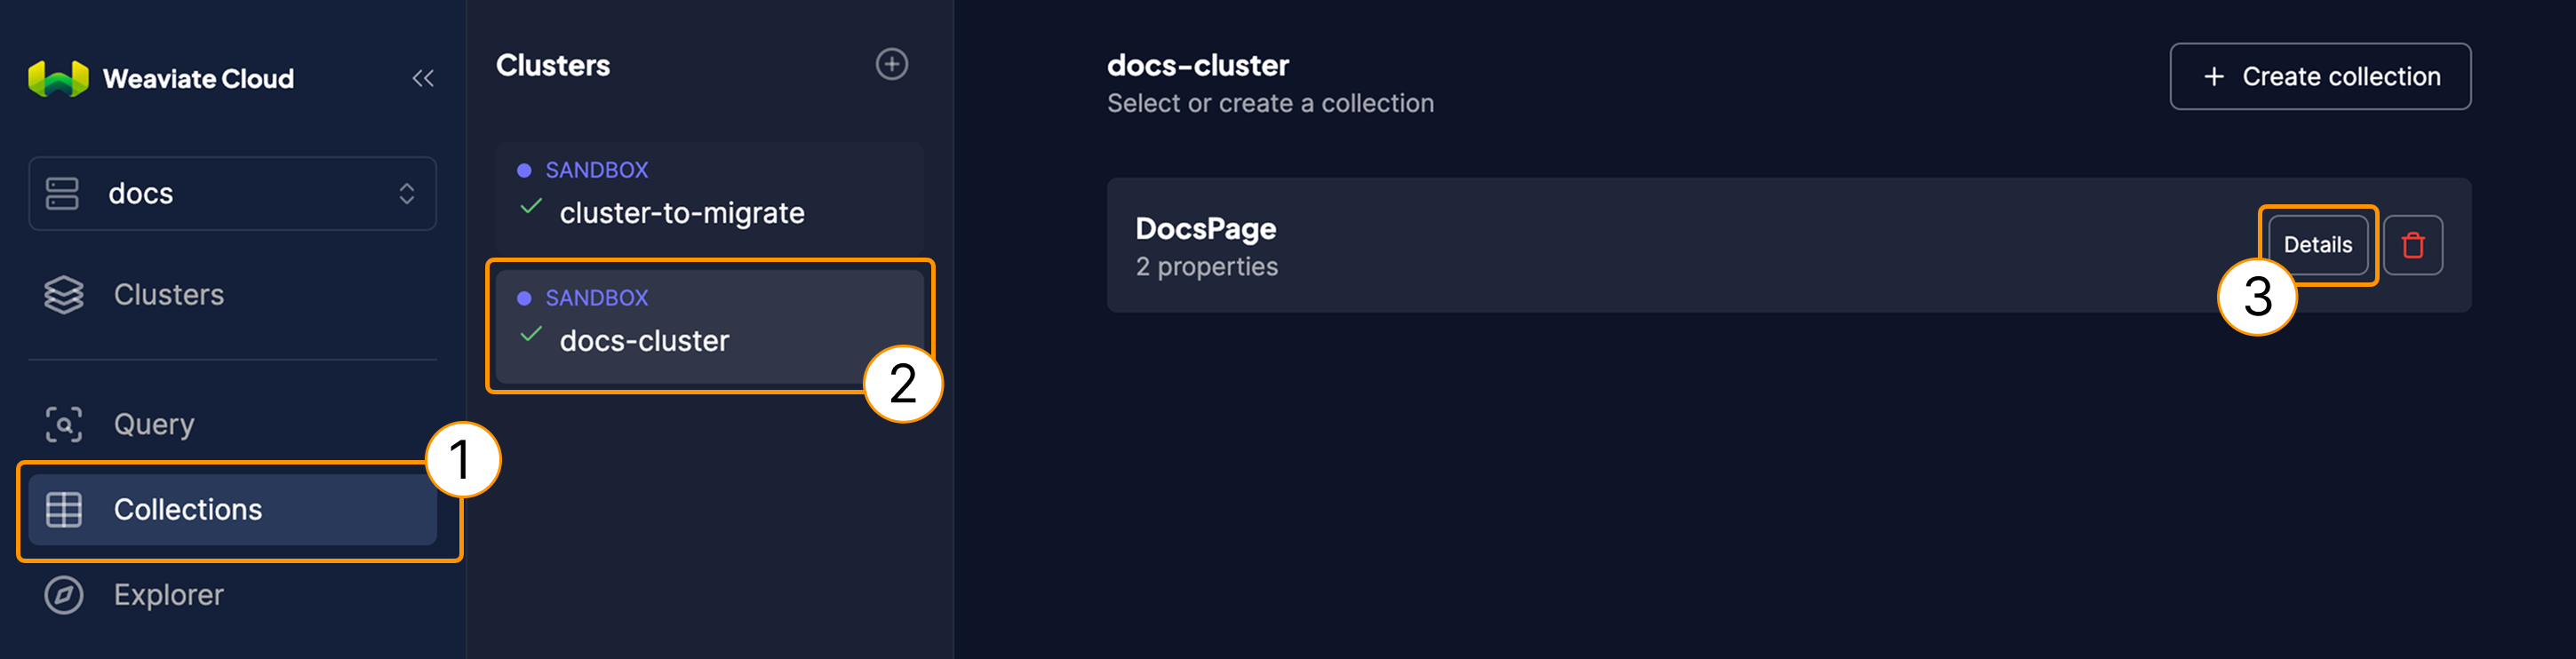Click the Query magnifier icon

tap(64, 424)
